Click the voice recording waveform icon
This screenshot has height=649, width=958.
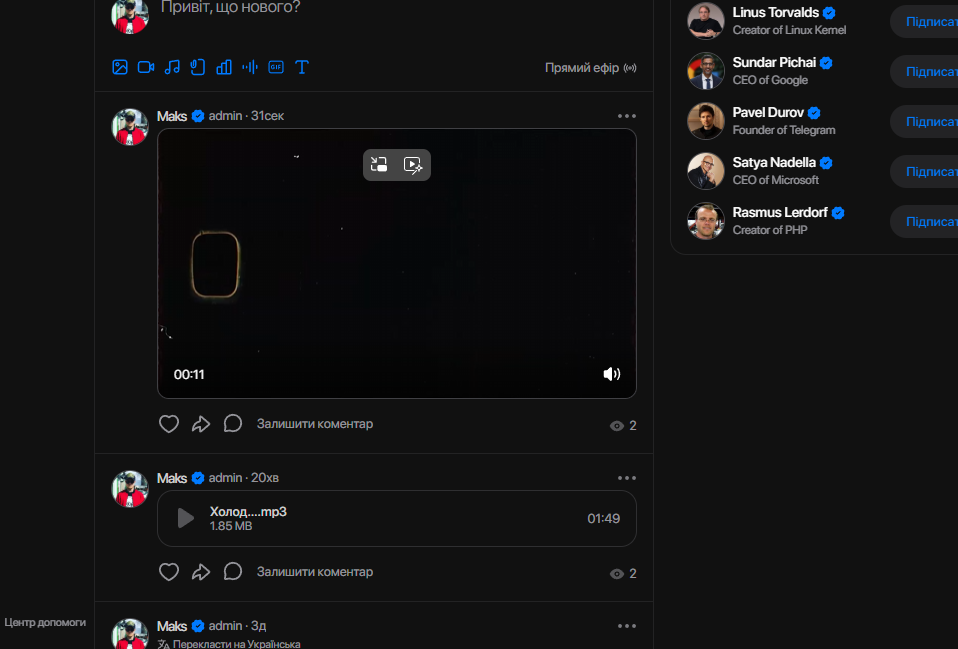coord(250,67)
